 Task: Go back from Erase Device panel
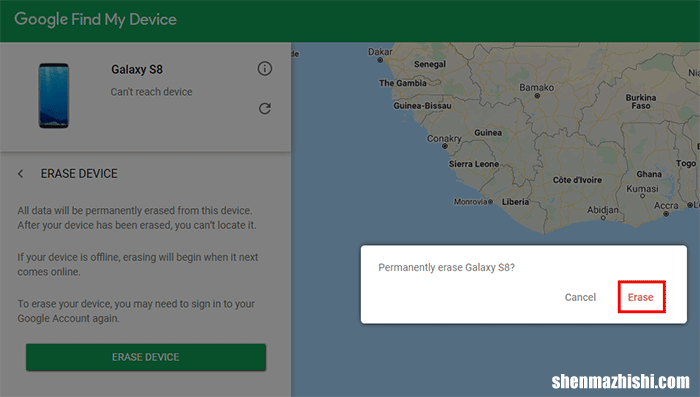[x=21, y=174]
